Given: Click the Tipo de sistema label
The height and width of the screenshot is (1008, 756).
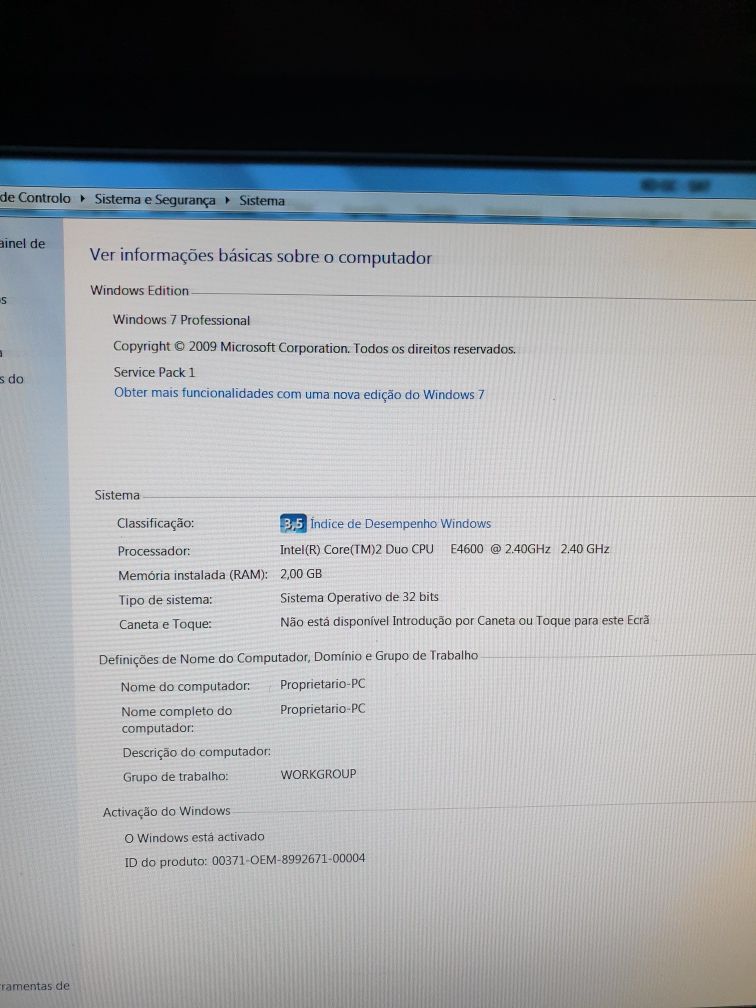Looking at the screenshot, I should click(x=165, y=600).
